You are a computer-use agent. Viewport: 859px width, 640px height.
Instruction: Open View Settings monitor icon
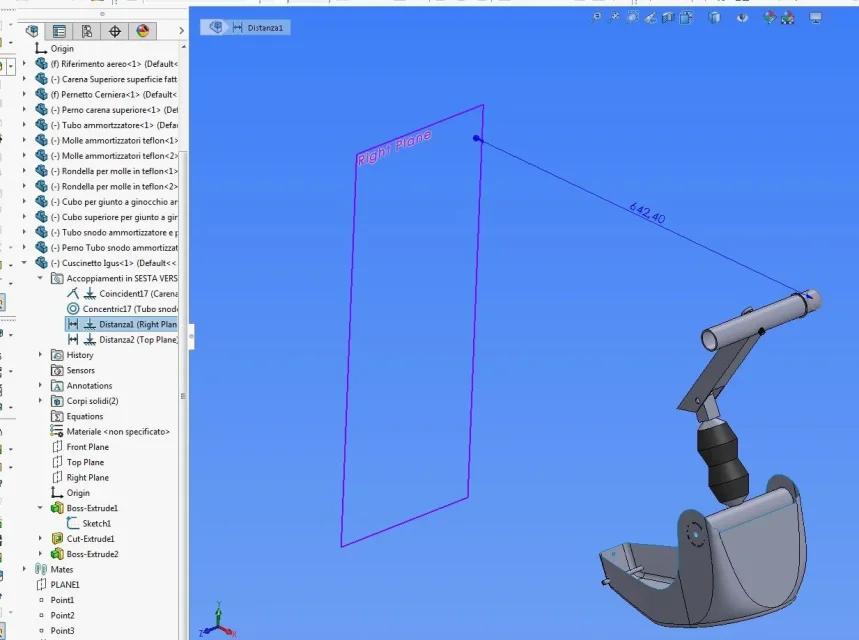[x=816, y=17]
